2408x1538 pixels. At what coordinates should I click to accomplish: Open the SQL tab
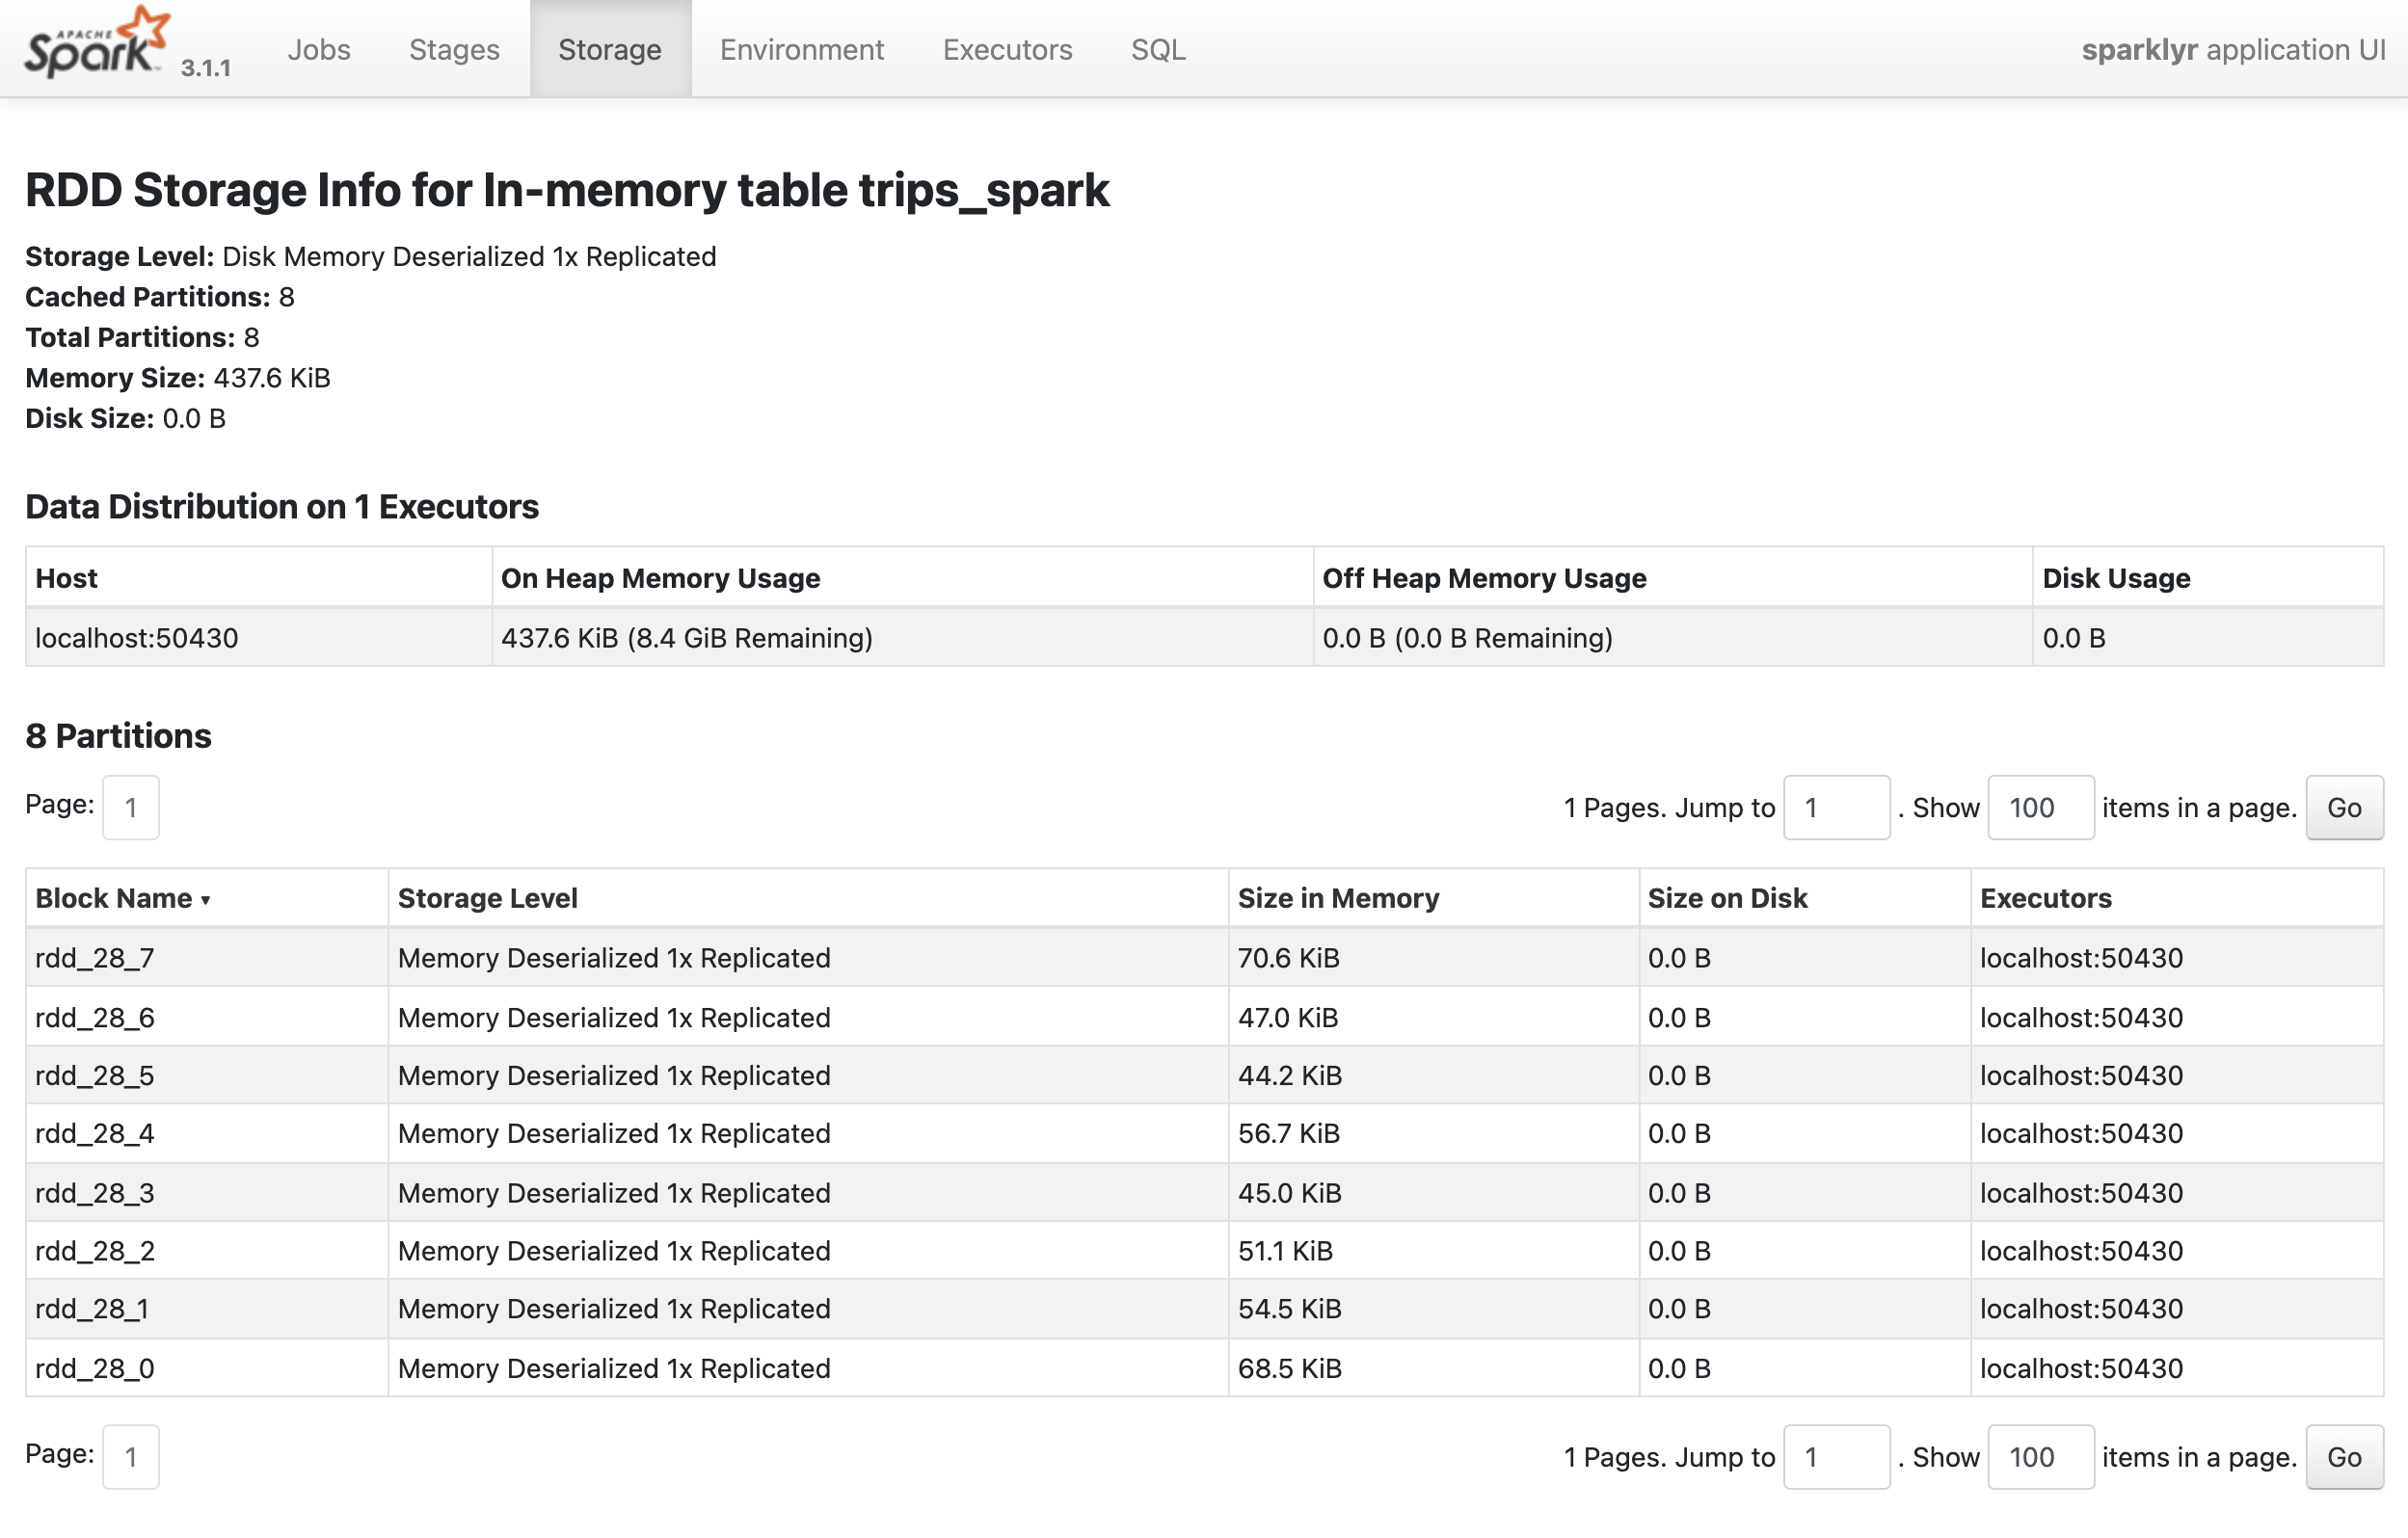tap(1158, 49)
